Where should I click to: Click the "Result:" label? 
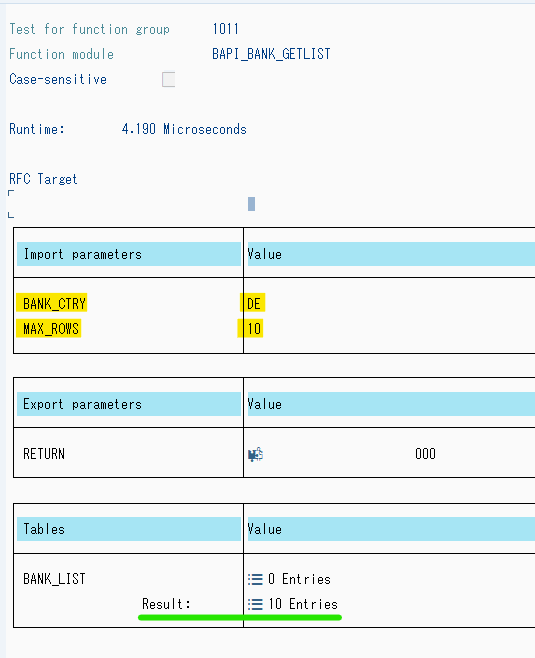(x=166, y=604)
